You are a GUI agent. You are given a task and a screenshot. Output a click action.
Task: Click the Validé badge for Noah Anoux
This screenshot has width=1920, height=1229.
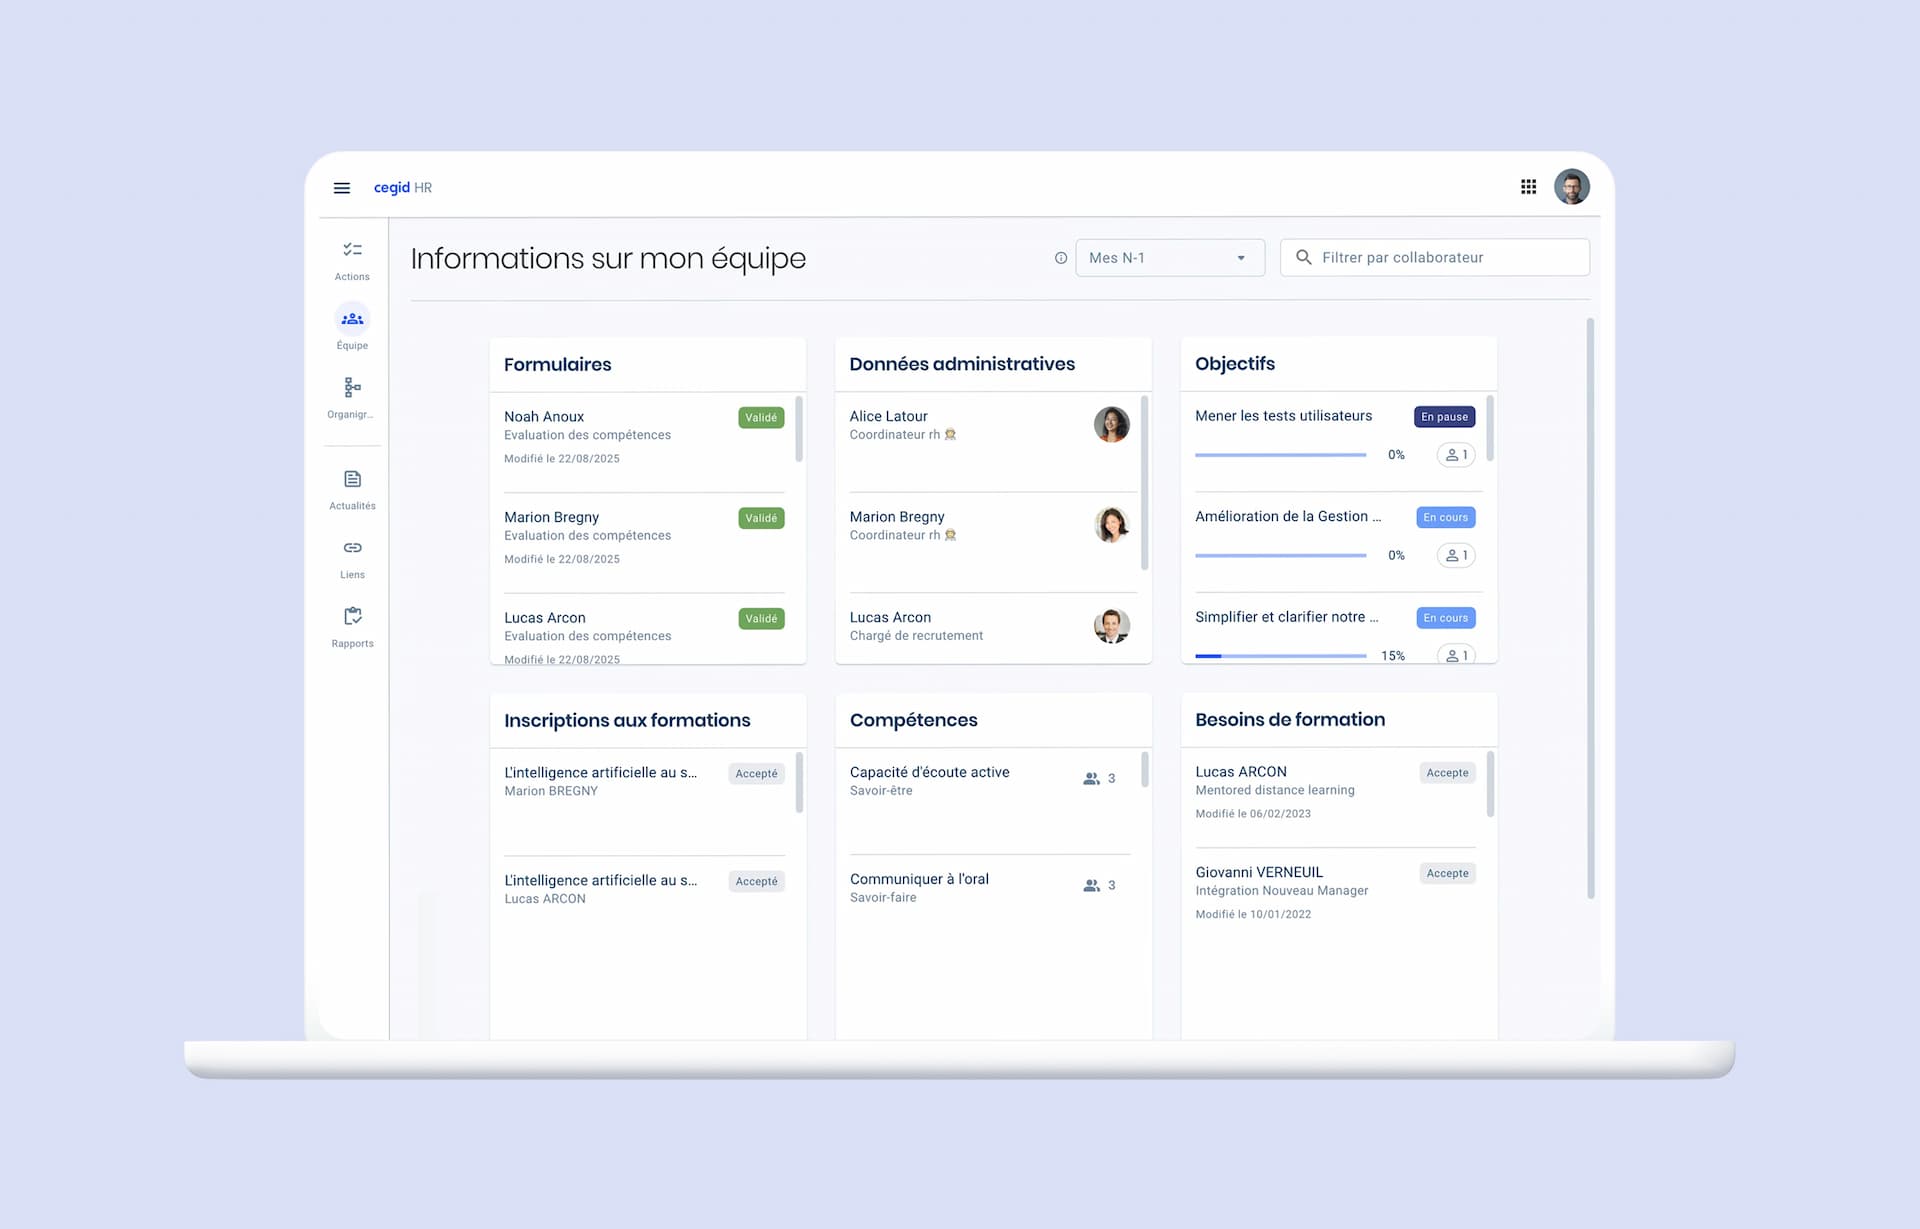coord(761,417)
